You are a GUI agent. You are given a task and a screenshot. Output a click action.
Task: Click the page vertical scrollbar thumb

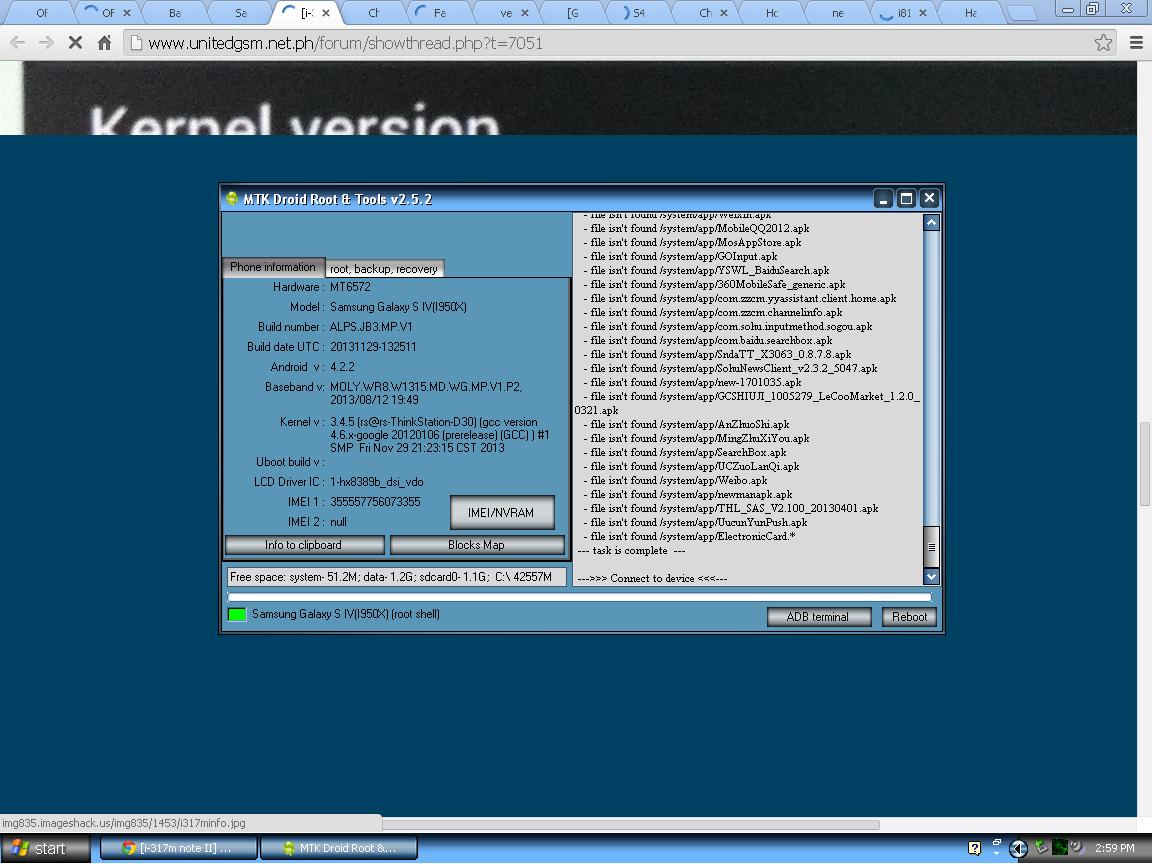point(1145,464)
